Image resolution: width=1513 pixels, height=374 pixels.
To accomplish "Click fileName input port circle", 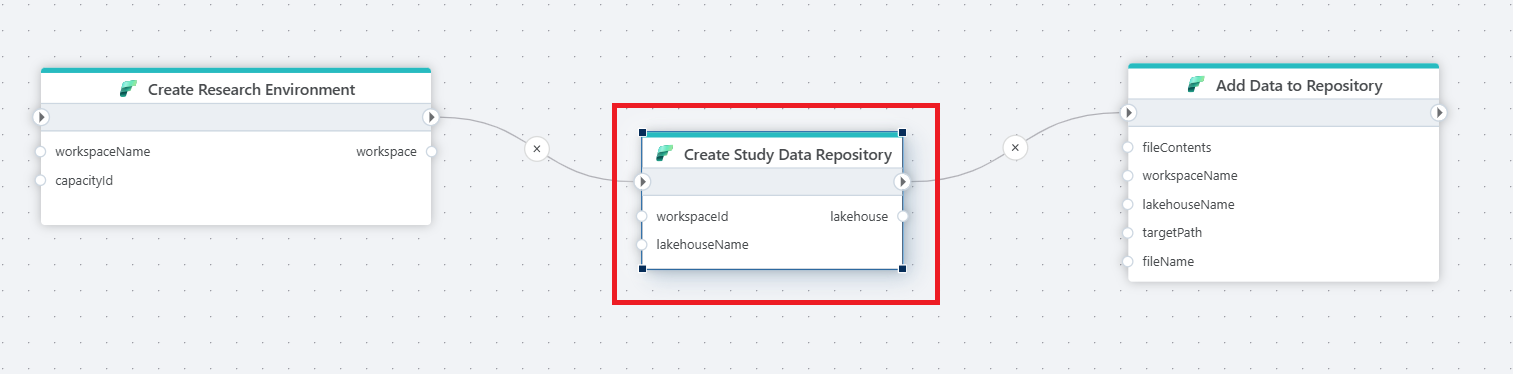I will [1128, 261].
